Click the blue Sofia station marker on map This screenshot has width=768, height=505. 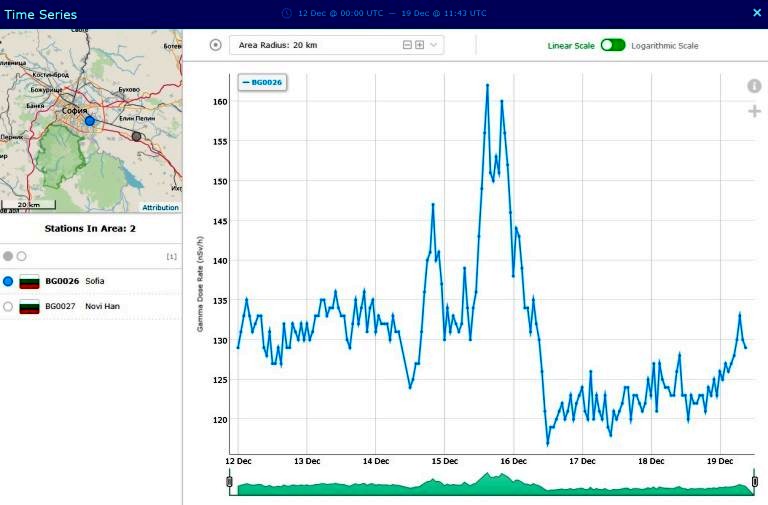pyautogui.click(x=89, y=120)
